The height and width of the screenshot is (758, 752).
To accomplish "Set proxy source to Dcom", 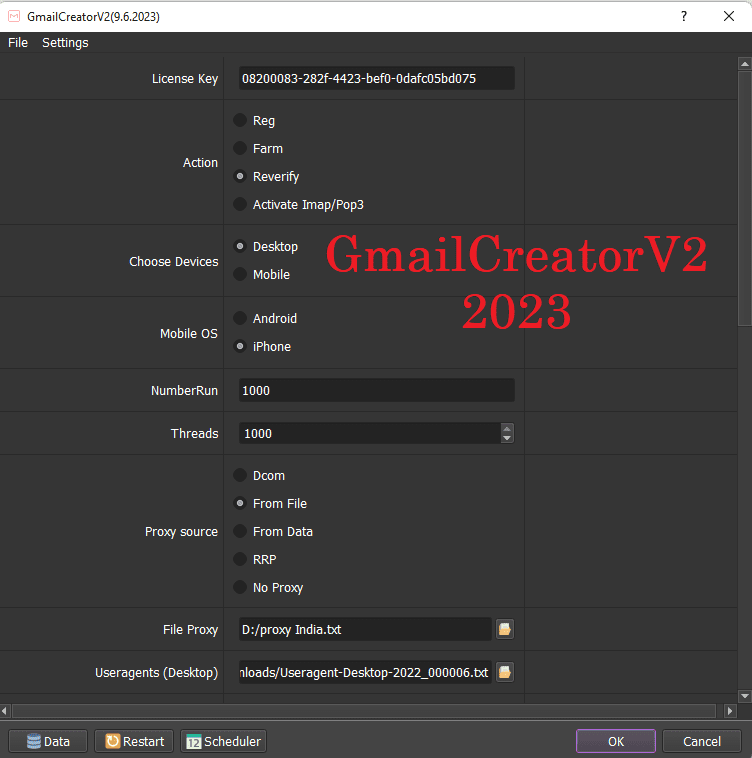I will tap(240, 476).
